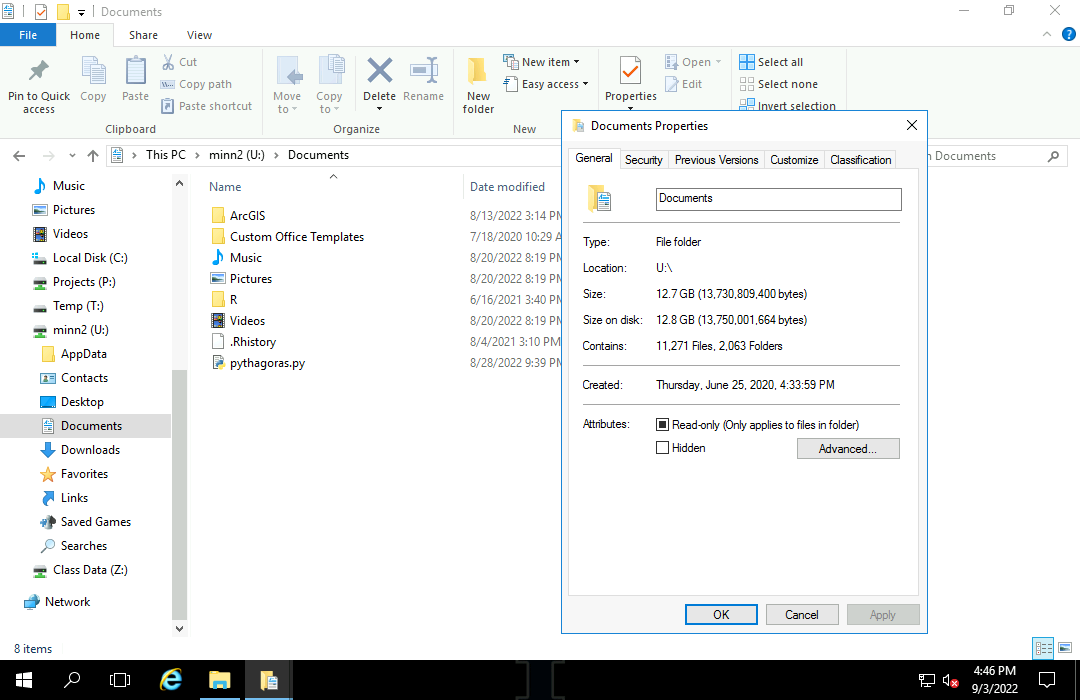This screenshot has width=1080, height=700.
Task: Collapse the ribbon with the chevron
Action: pyautogui.click(x=1045, y=35)
